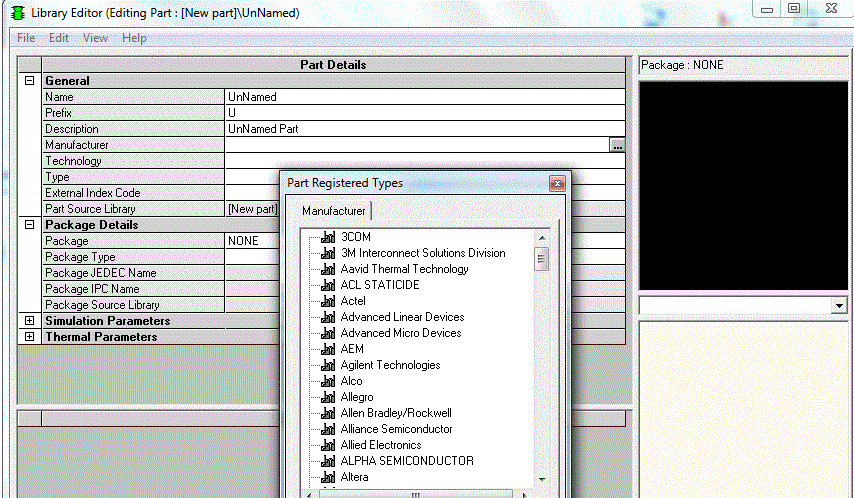854x498 pixels.
Task: Open the Help menu
Action: [134, 38]
